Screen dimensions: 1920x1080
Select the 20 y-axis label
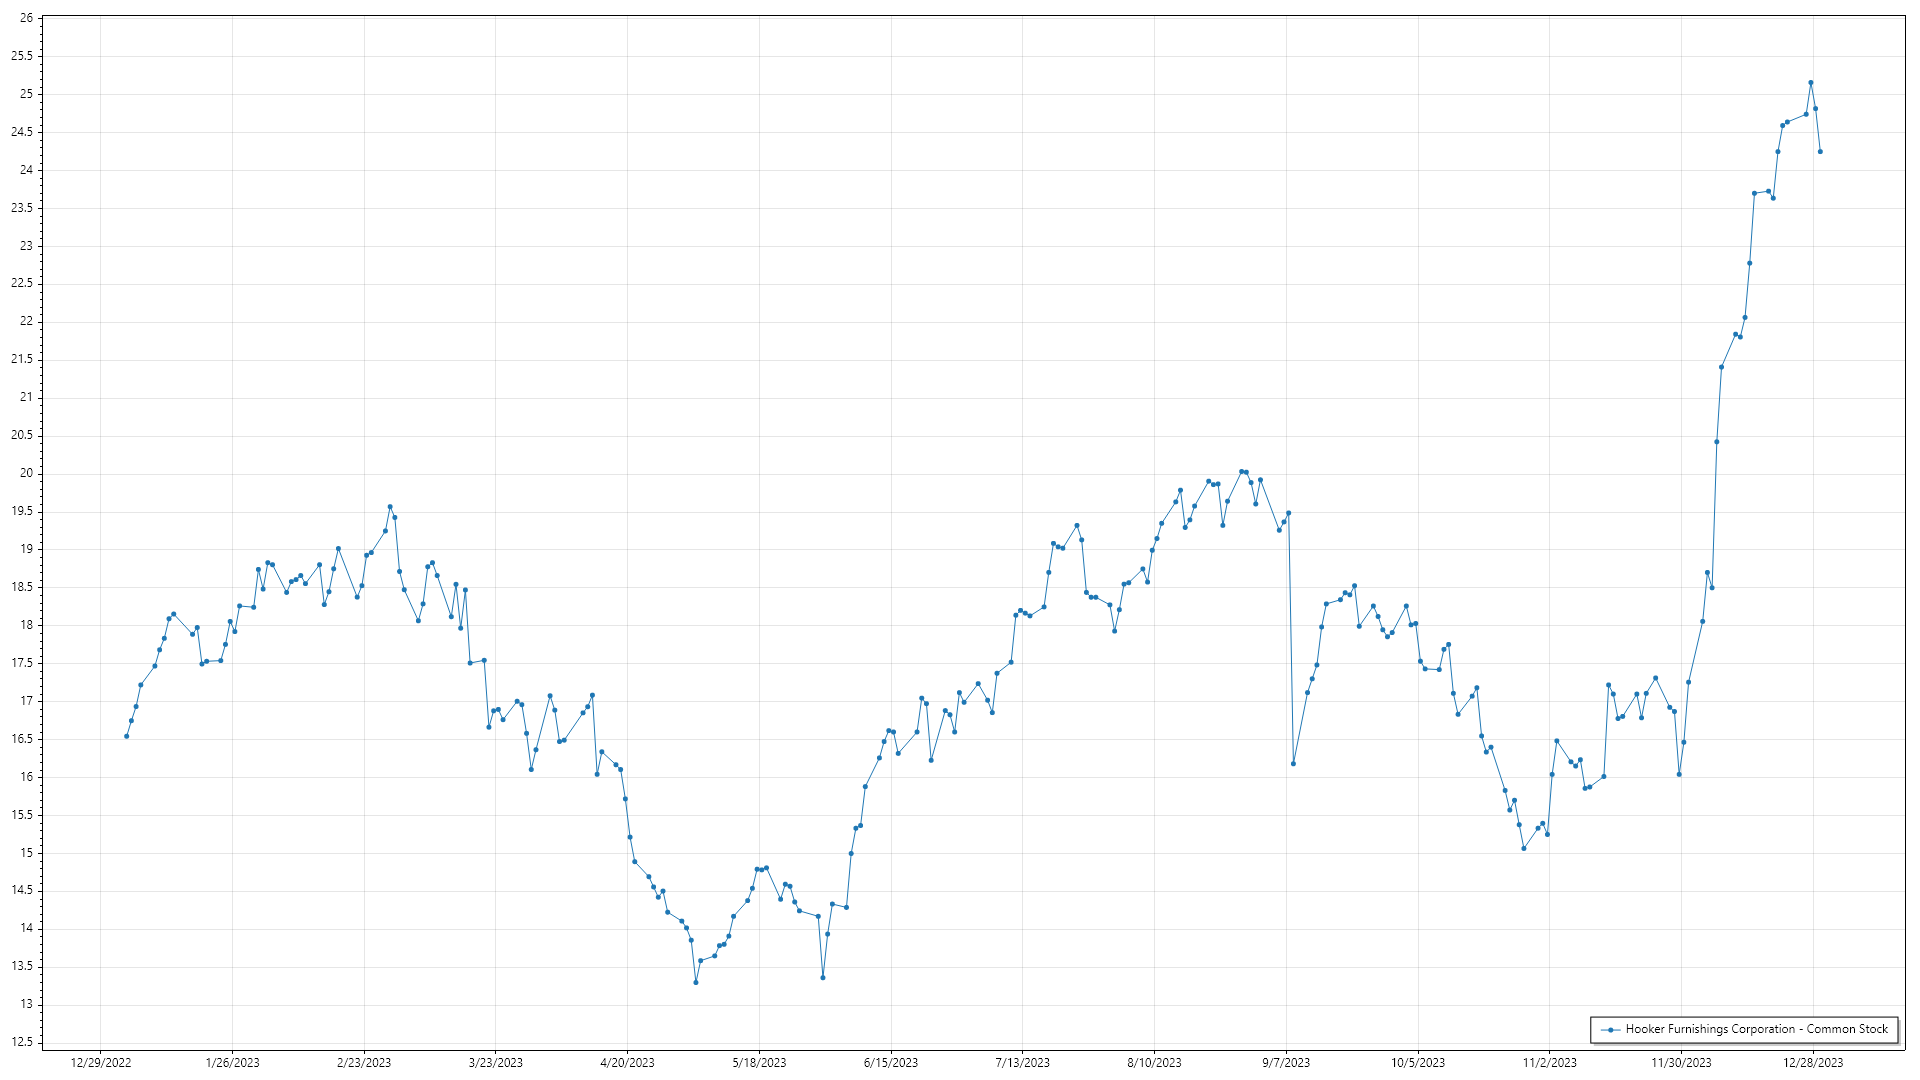(26, 473)
